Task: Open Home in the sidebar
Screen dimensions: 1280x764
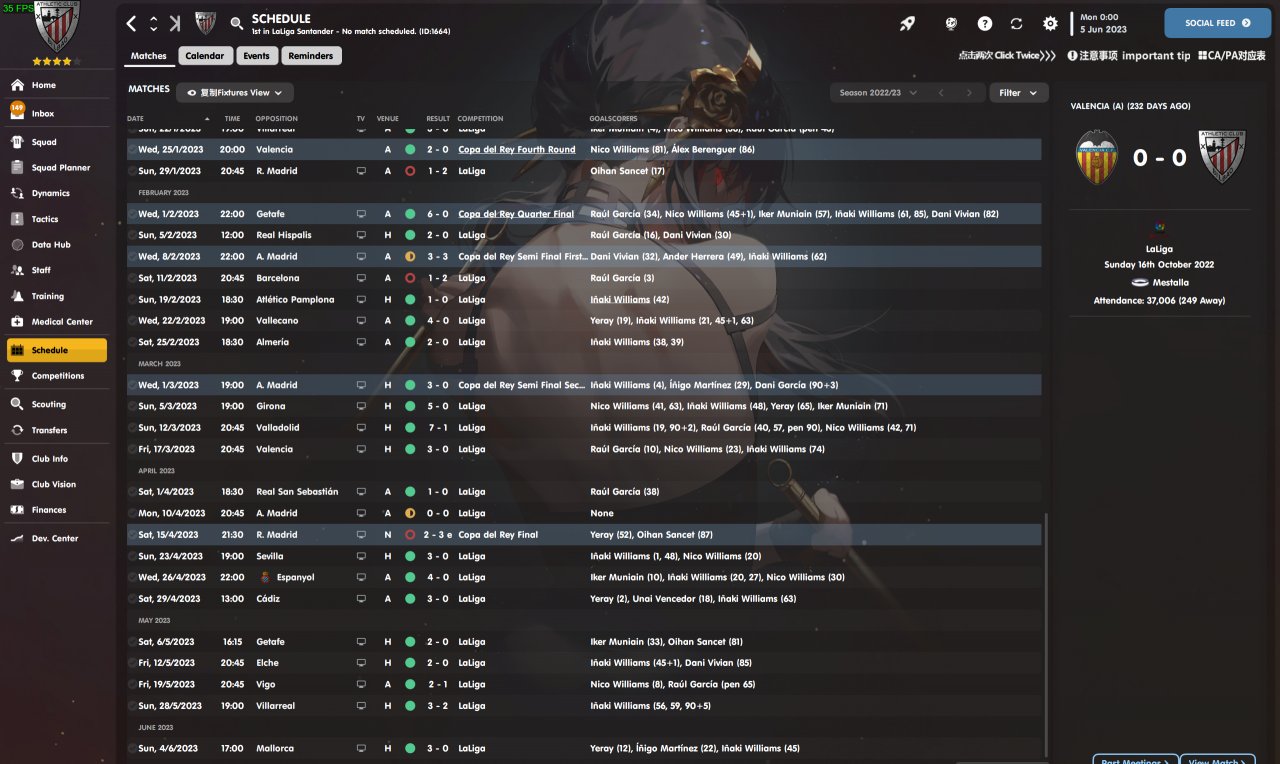Action: pyautogui.click(x=58, y=85)
